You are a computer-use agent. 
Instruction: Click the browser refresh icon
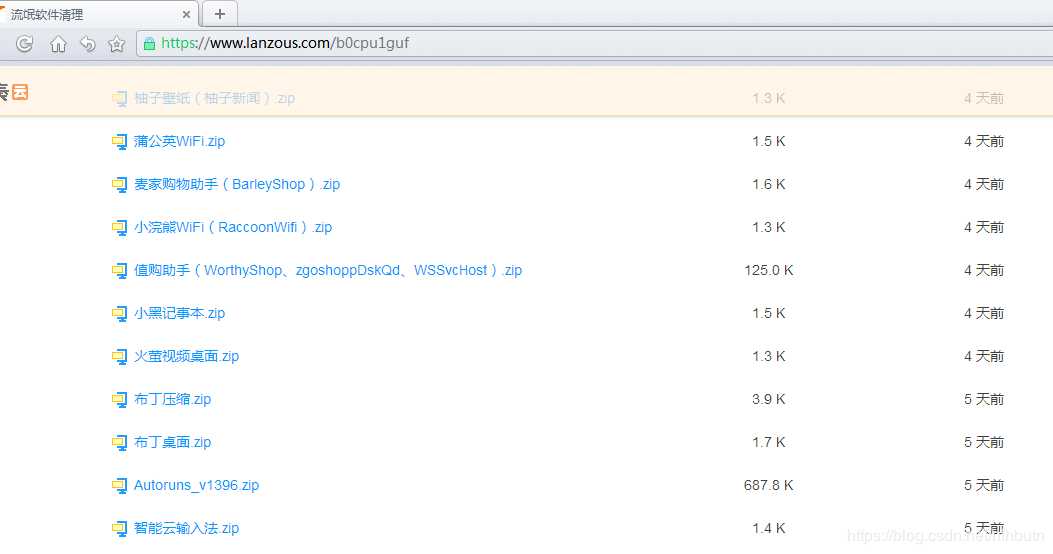pyautogui.click(x=25, y=44)
